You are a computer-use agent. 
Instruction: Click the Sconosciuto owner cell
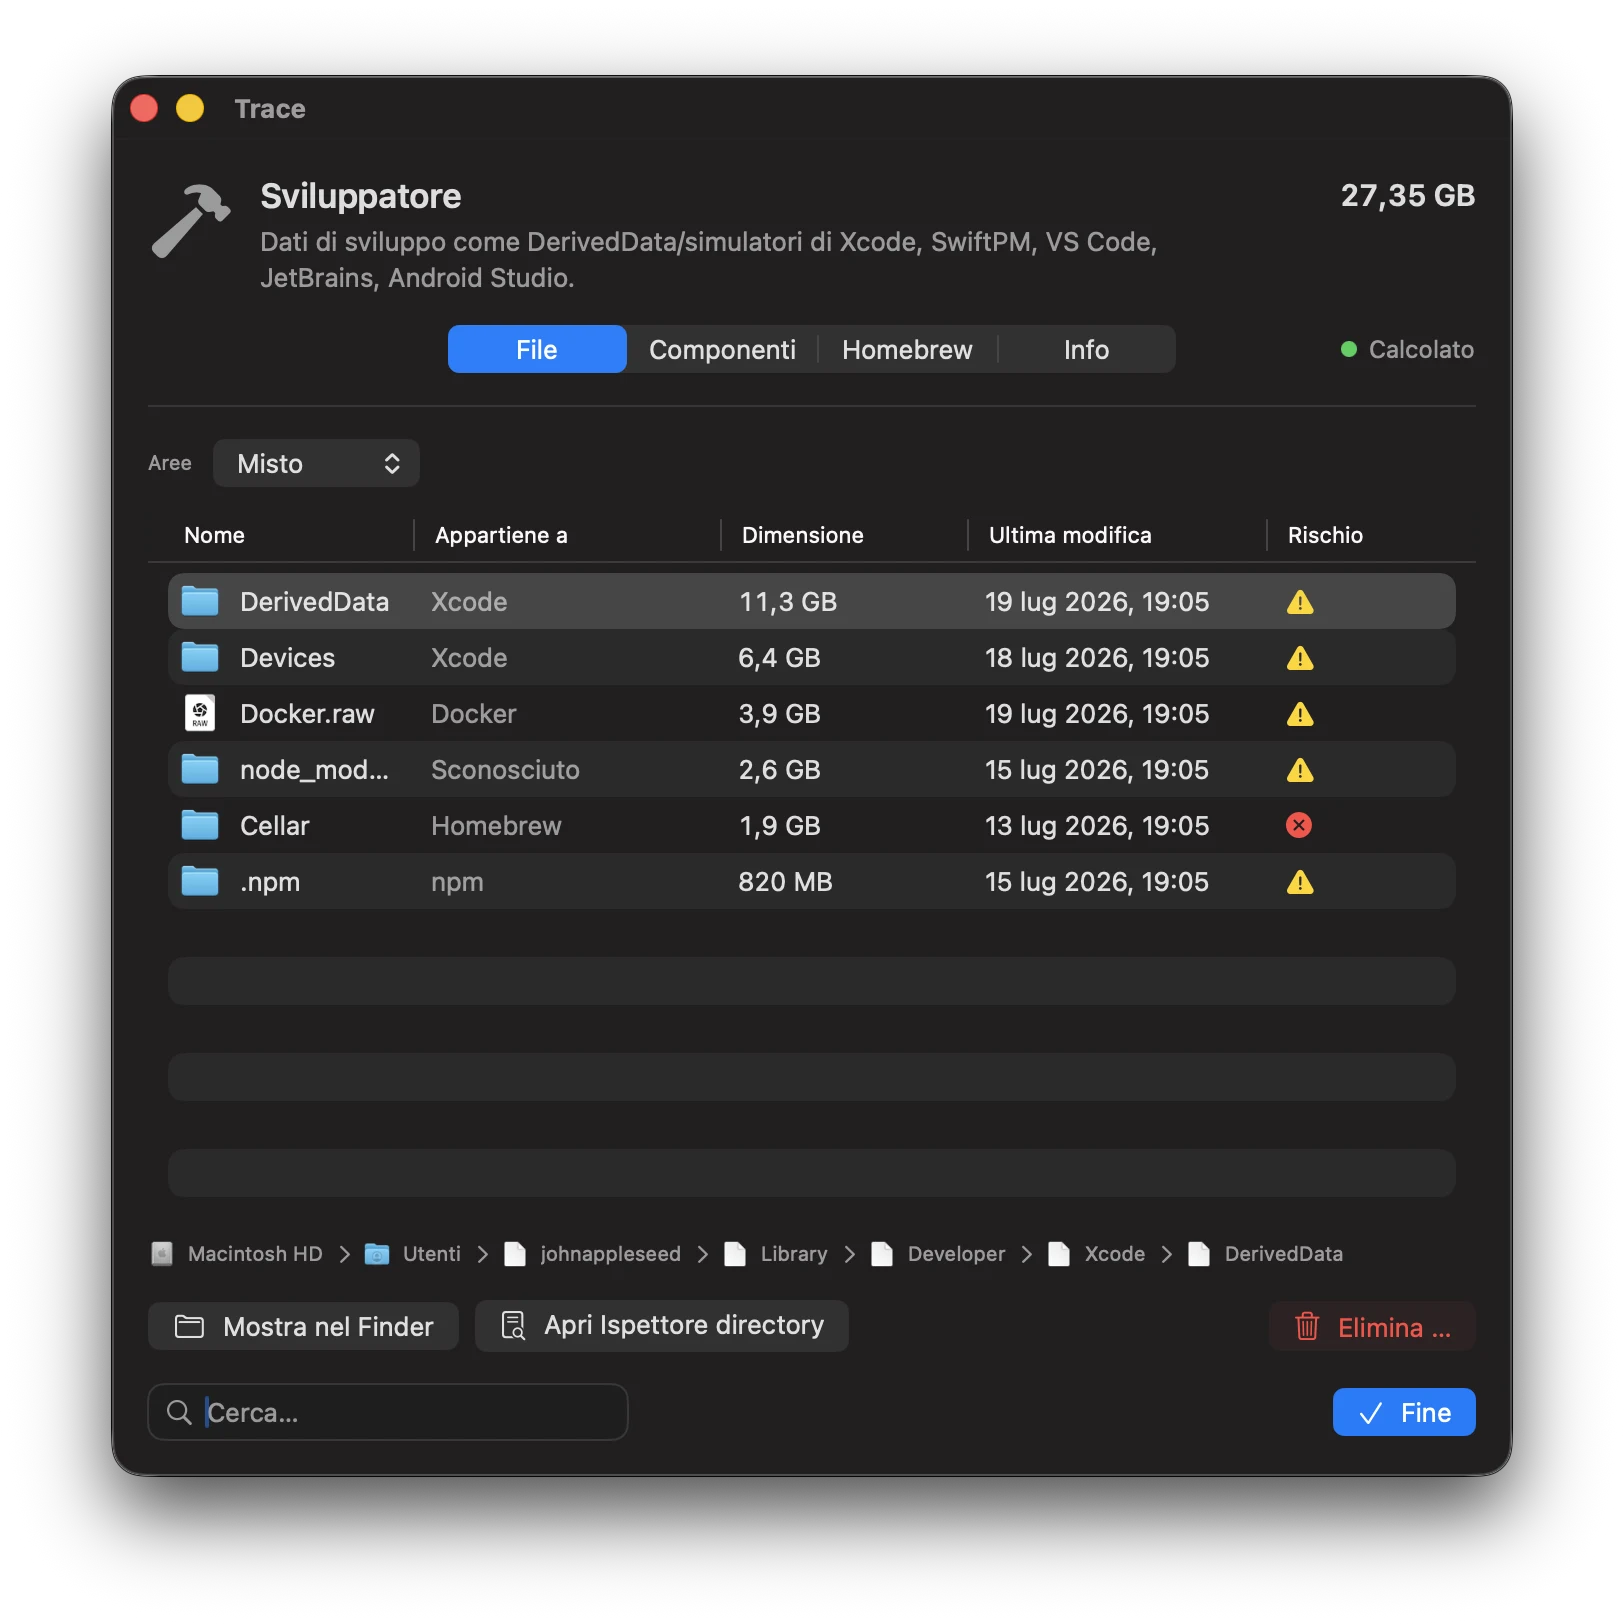(x=505, y=770)
